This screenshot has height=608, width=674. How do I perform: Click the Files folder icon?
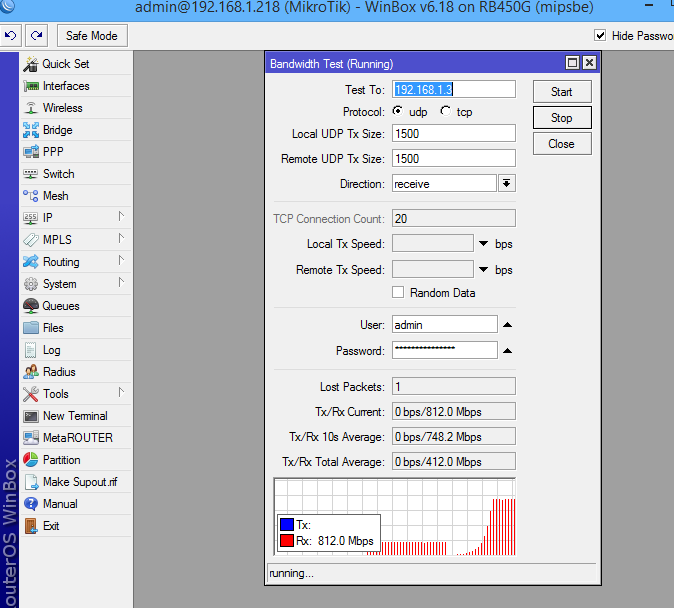tap(31, 328)
